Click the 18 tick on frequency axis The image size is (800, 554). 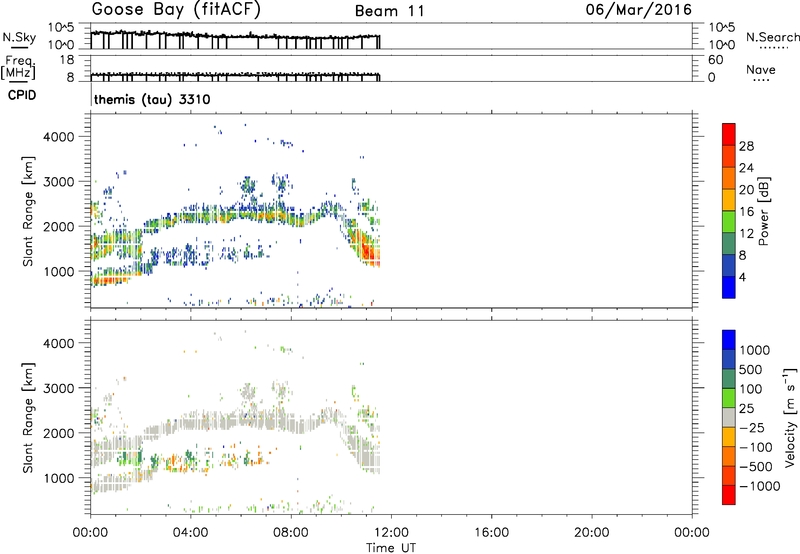tap(68, 60)
